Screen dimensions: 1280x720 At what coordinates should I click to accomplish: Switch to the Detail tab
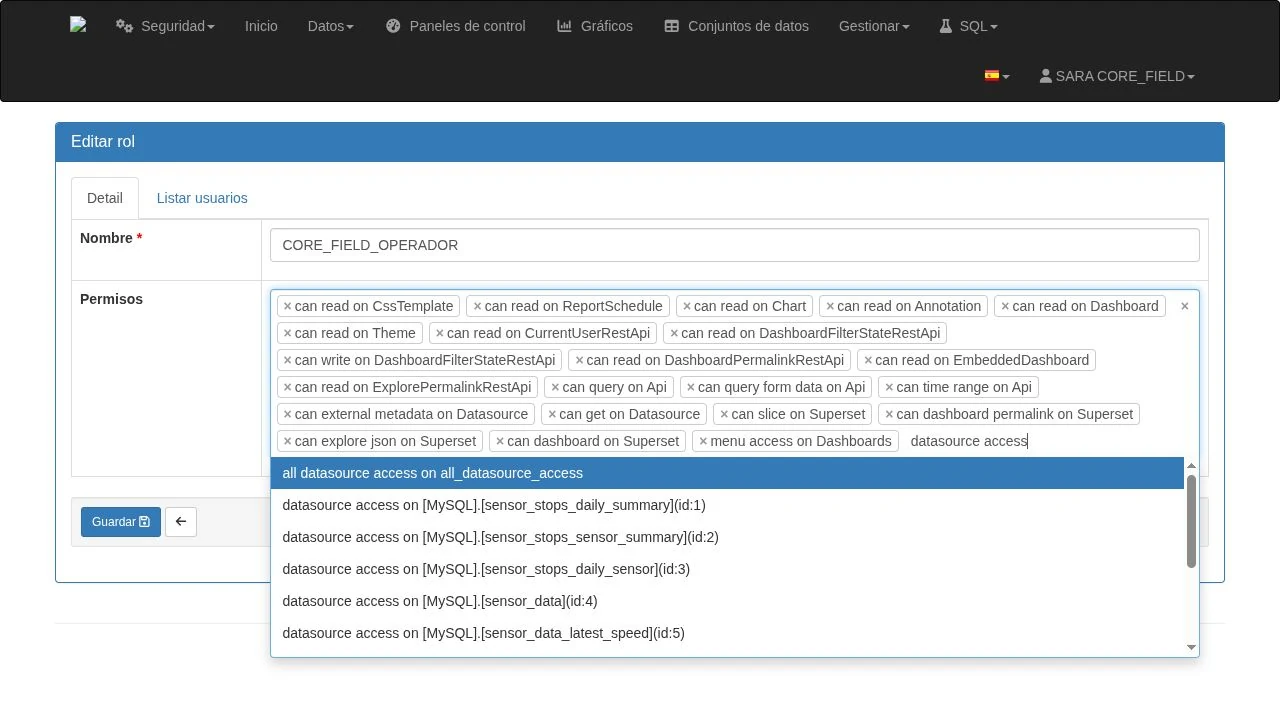coord(105,198)
